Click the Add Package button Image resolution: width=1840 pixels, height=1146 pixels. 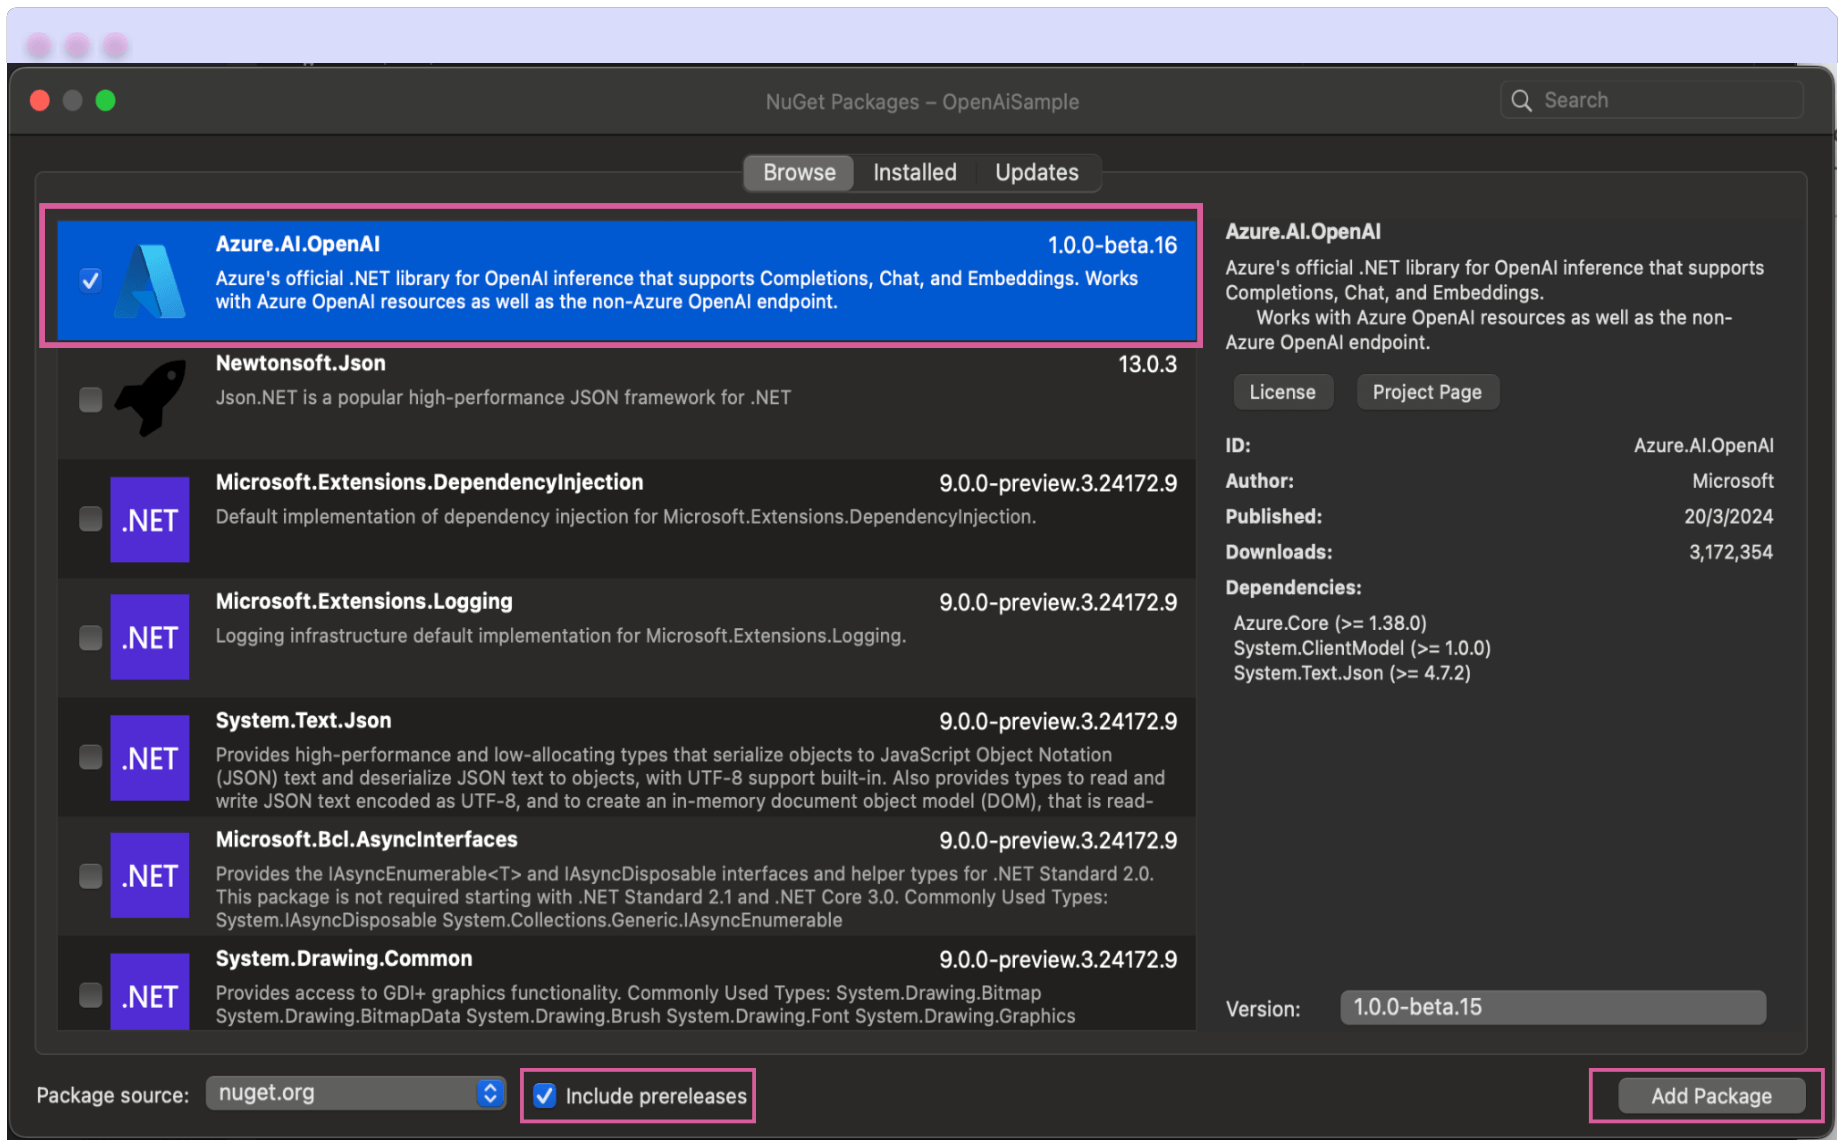(1711, 1096)
